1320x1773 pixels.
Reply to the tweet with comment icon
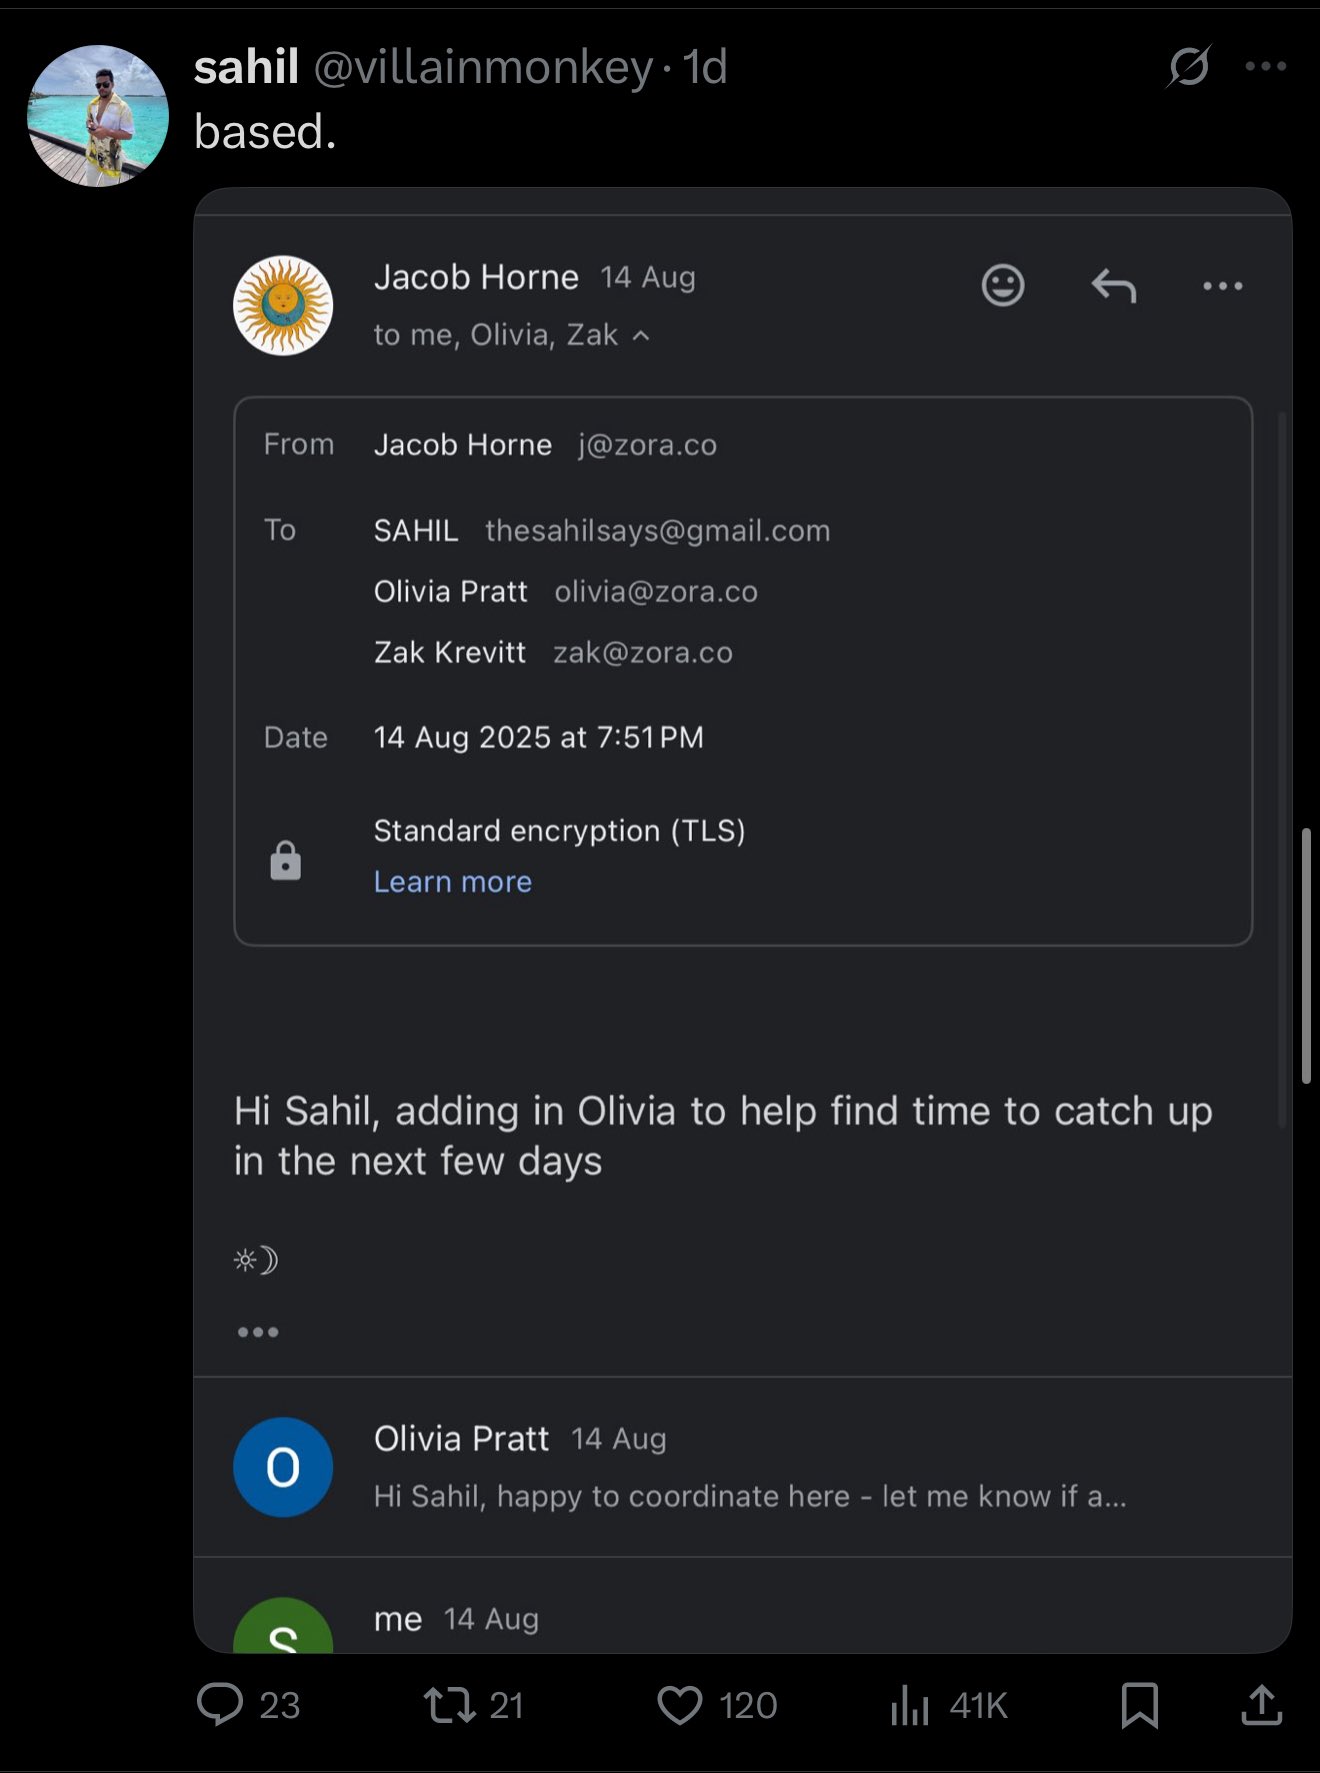[220, 1704]
